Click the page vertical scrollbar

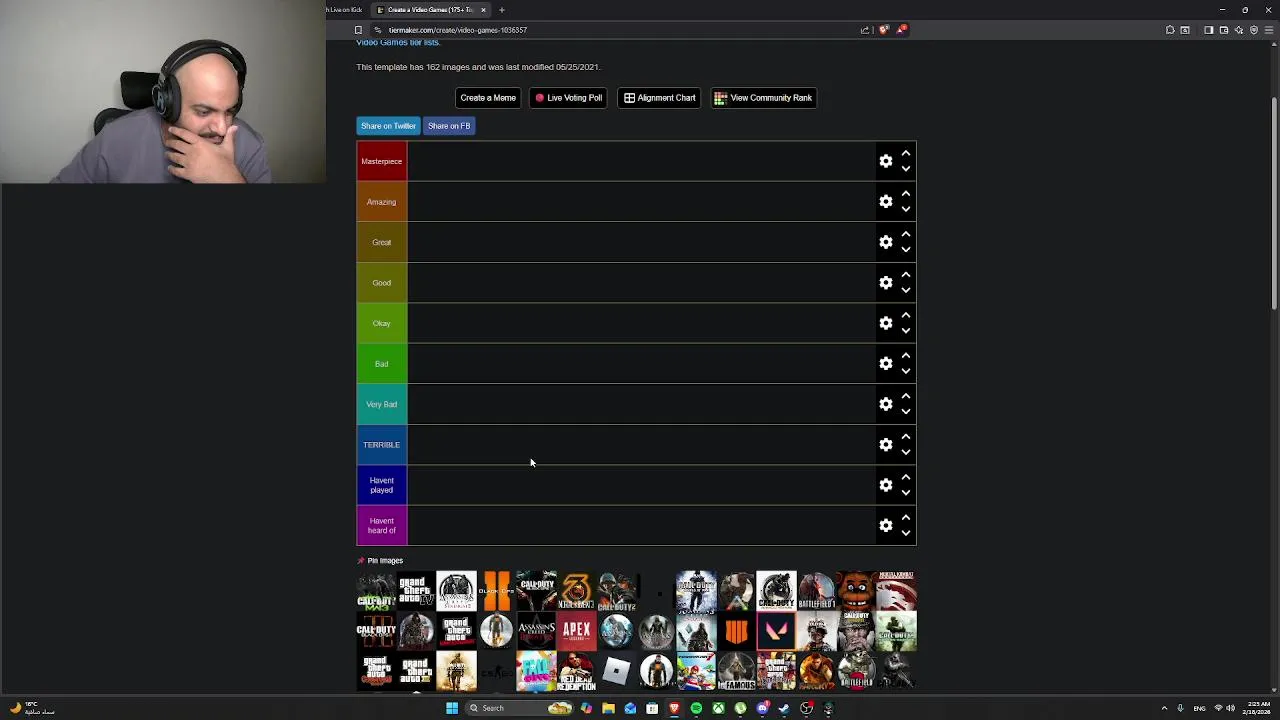pyautogui.click(x=1274, y=204)
